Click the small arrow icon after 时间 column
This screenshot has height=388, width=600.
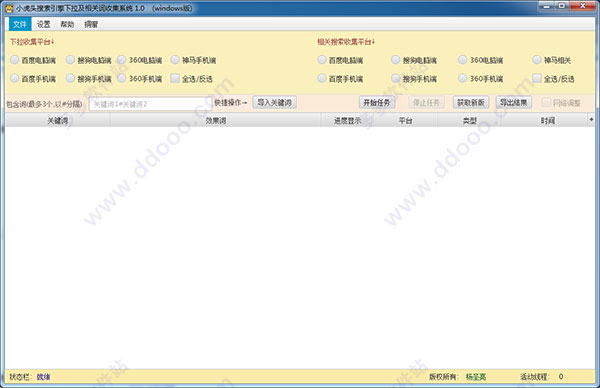click(x=591, y=120)
